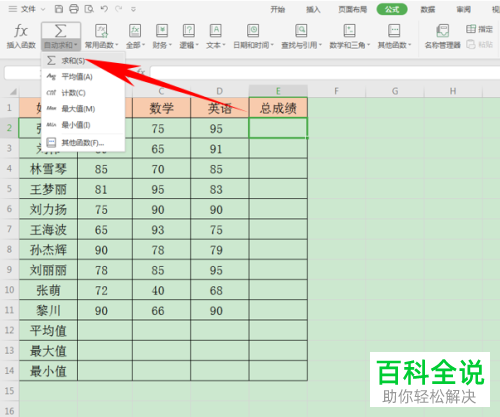Select the 公式 ribbon tab

point(392,9)
